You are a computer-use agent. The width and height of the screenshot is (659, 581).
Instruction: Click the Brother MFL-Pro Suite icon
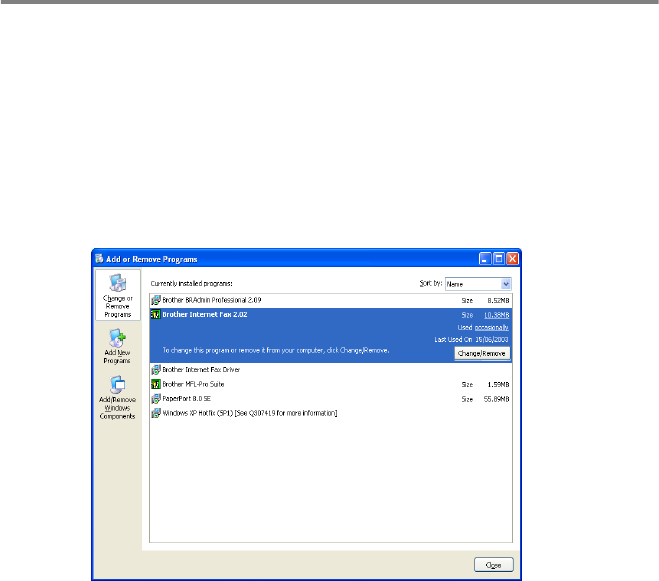point(156,384)
